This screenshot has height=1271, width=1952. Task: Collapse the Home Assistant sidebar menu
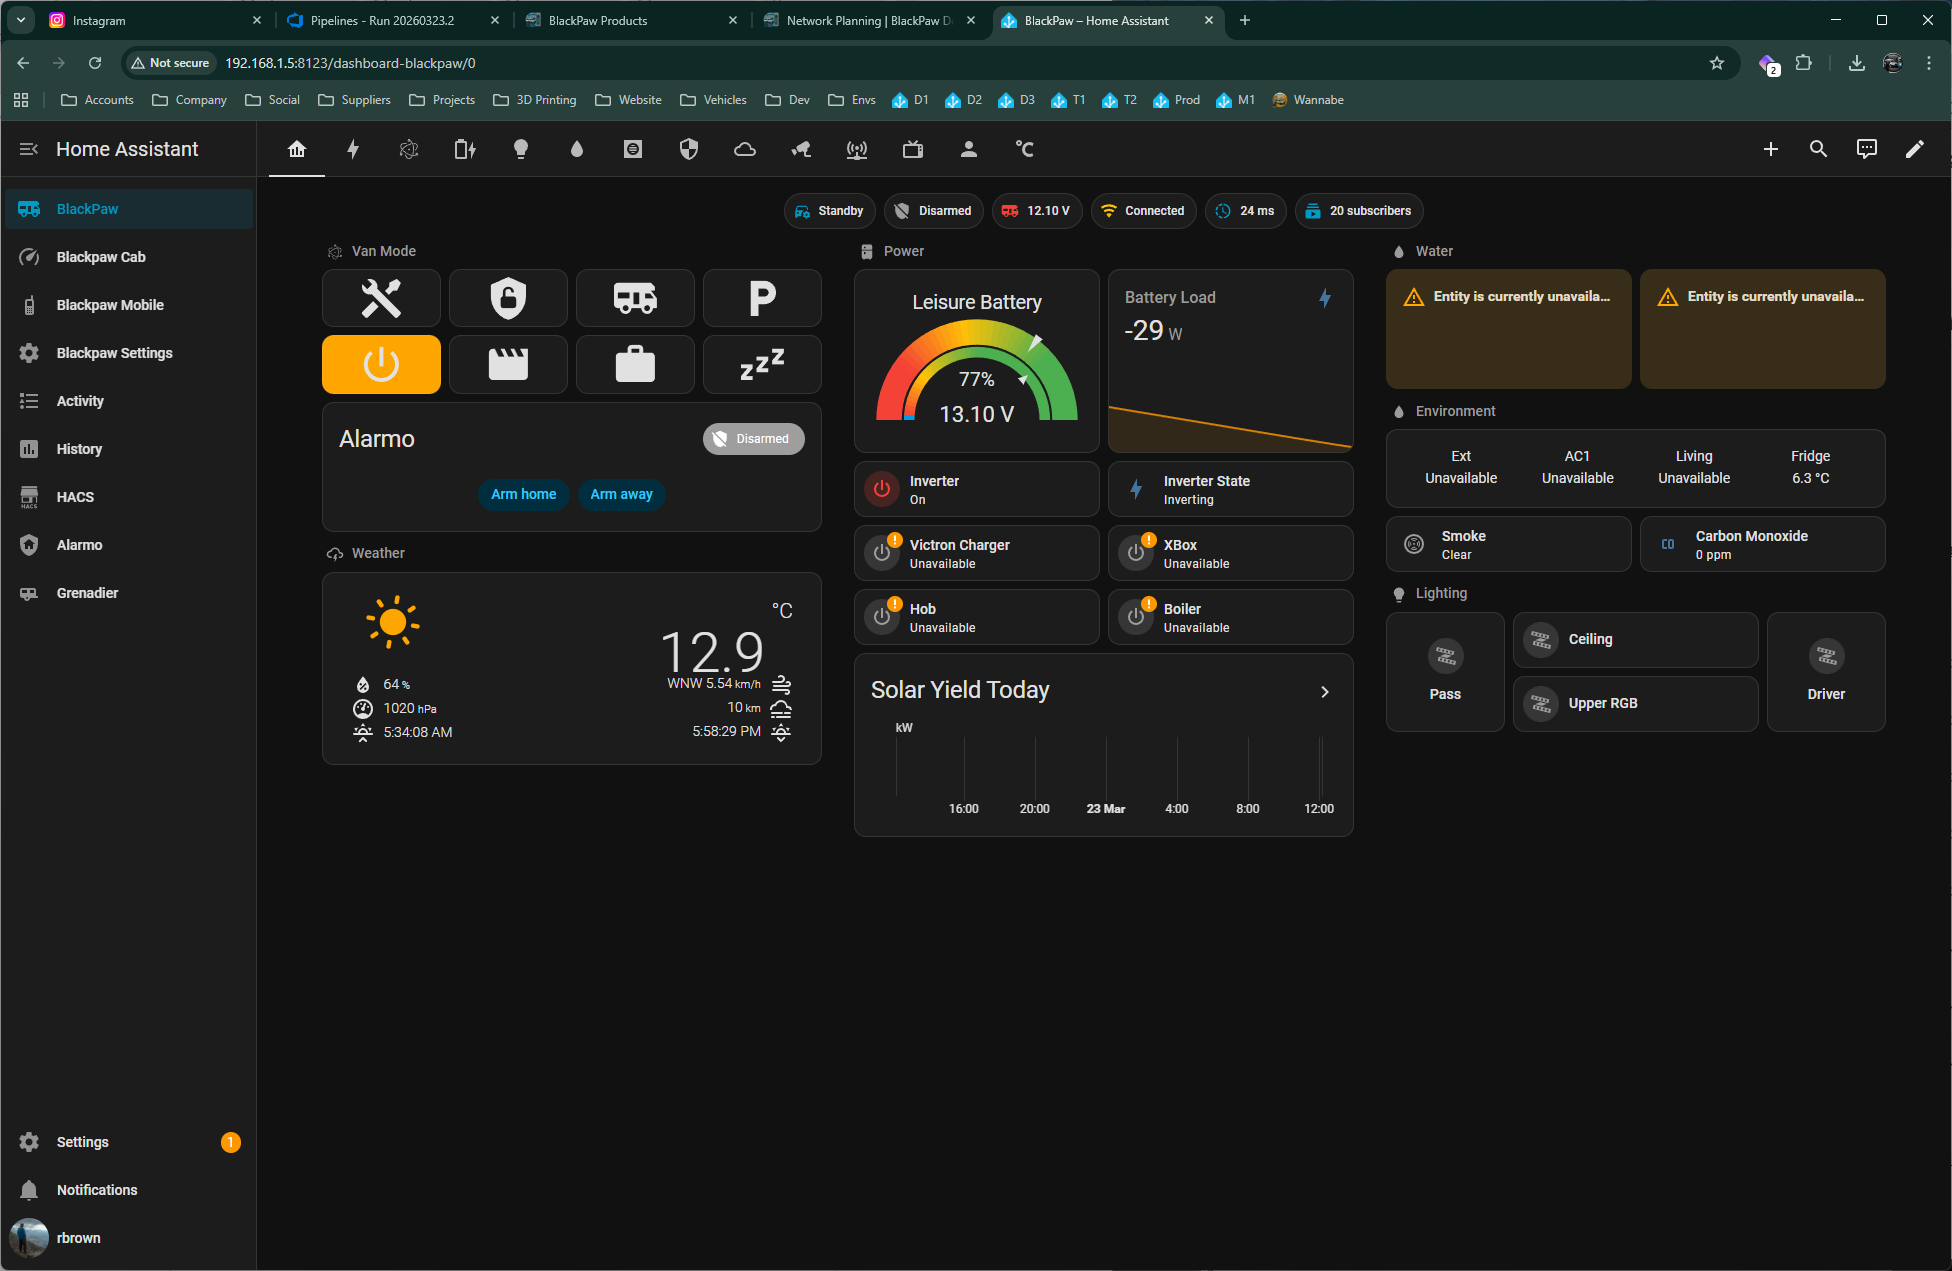click(29, 149)
